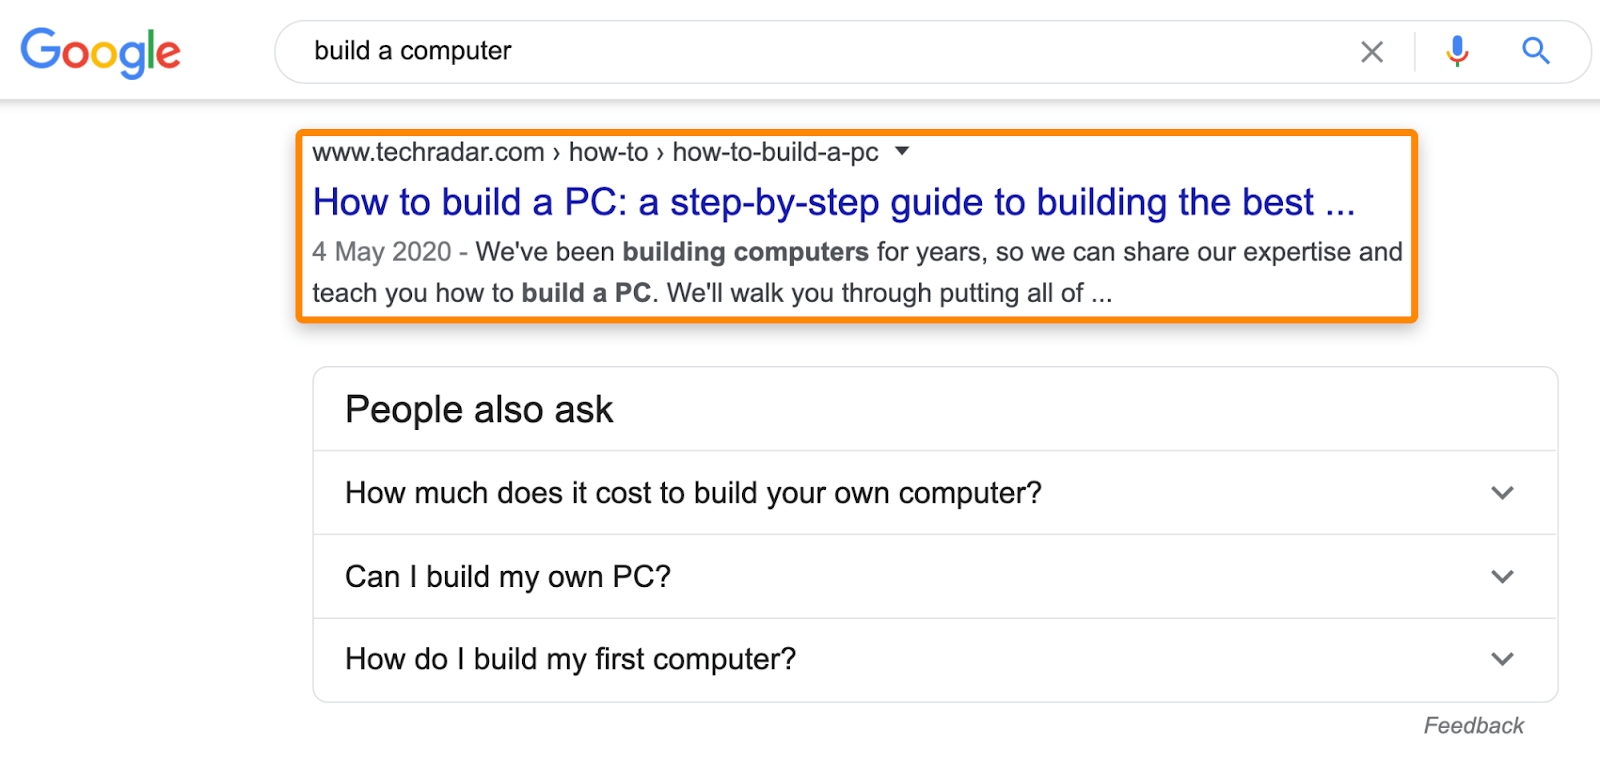Viewport: 1600px width, 764px height.
Task: Click the 'People also ask' heading
Action: point(479,410)
